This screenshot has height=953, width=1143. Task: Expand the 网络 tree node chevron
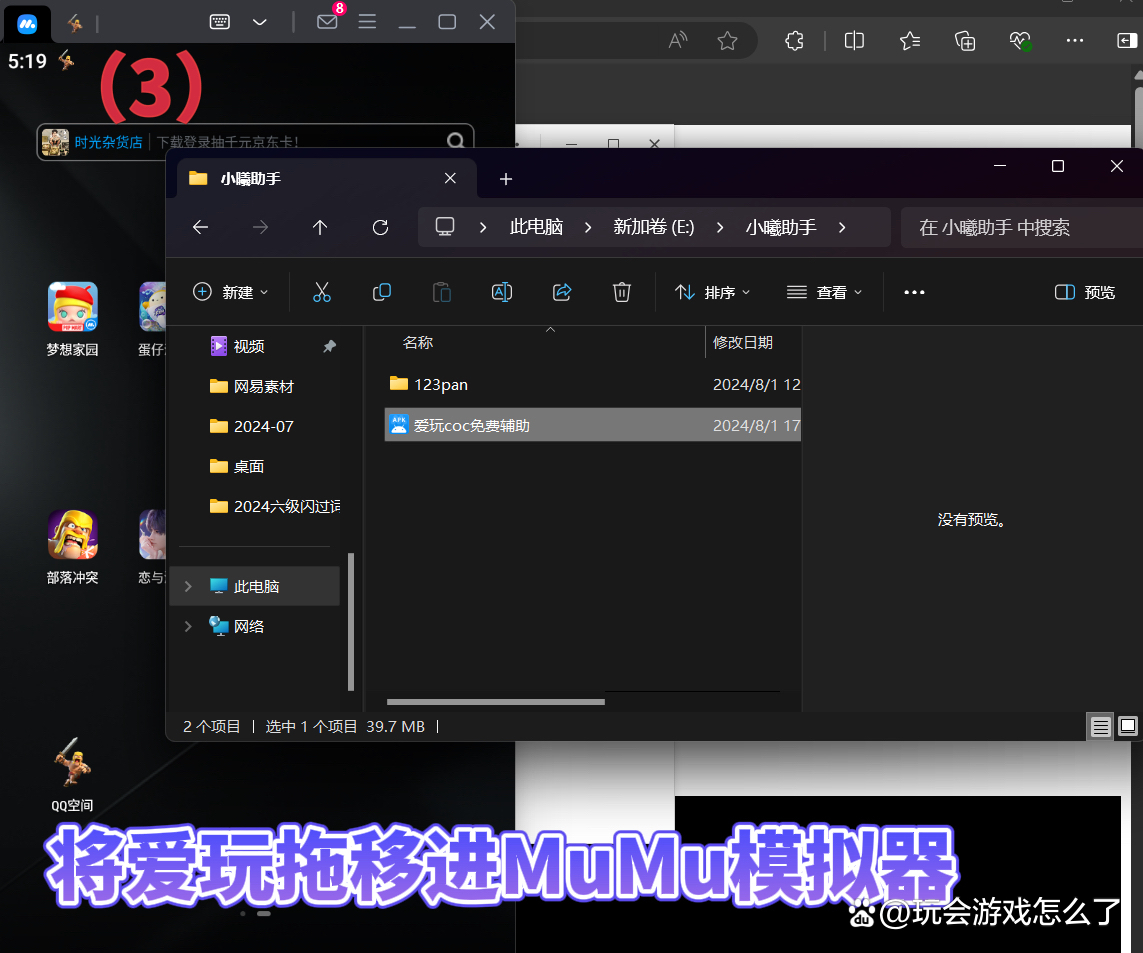point(188,626)
